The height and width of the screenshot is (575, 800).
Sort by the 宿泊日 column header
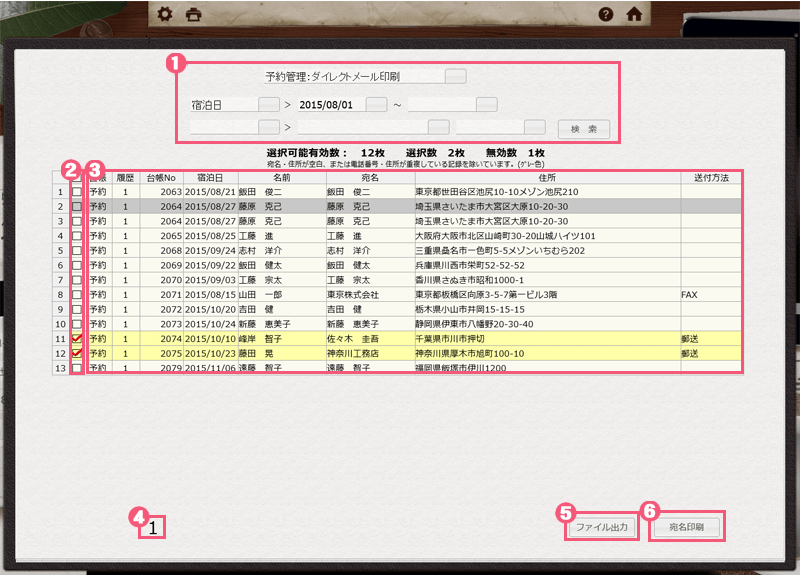(209, 177)
